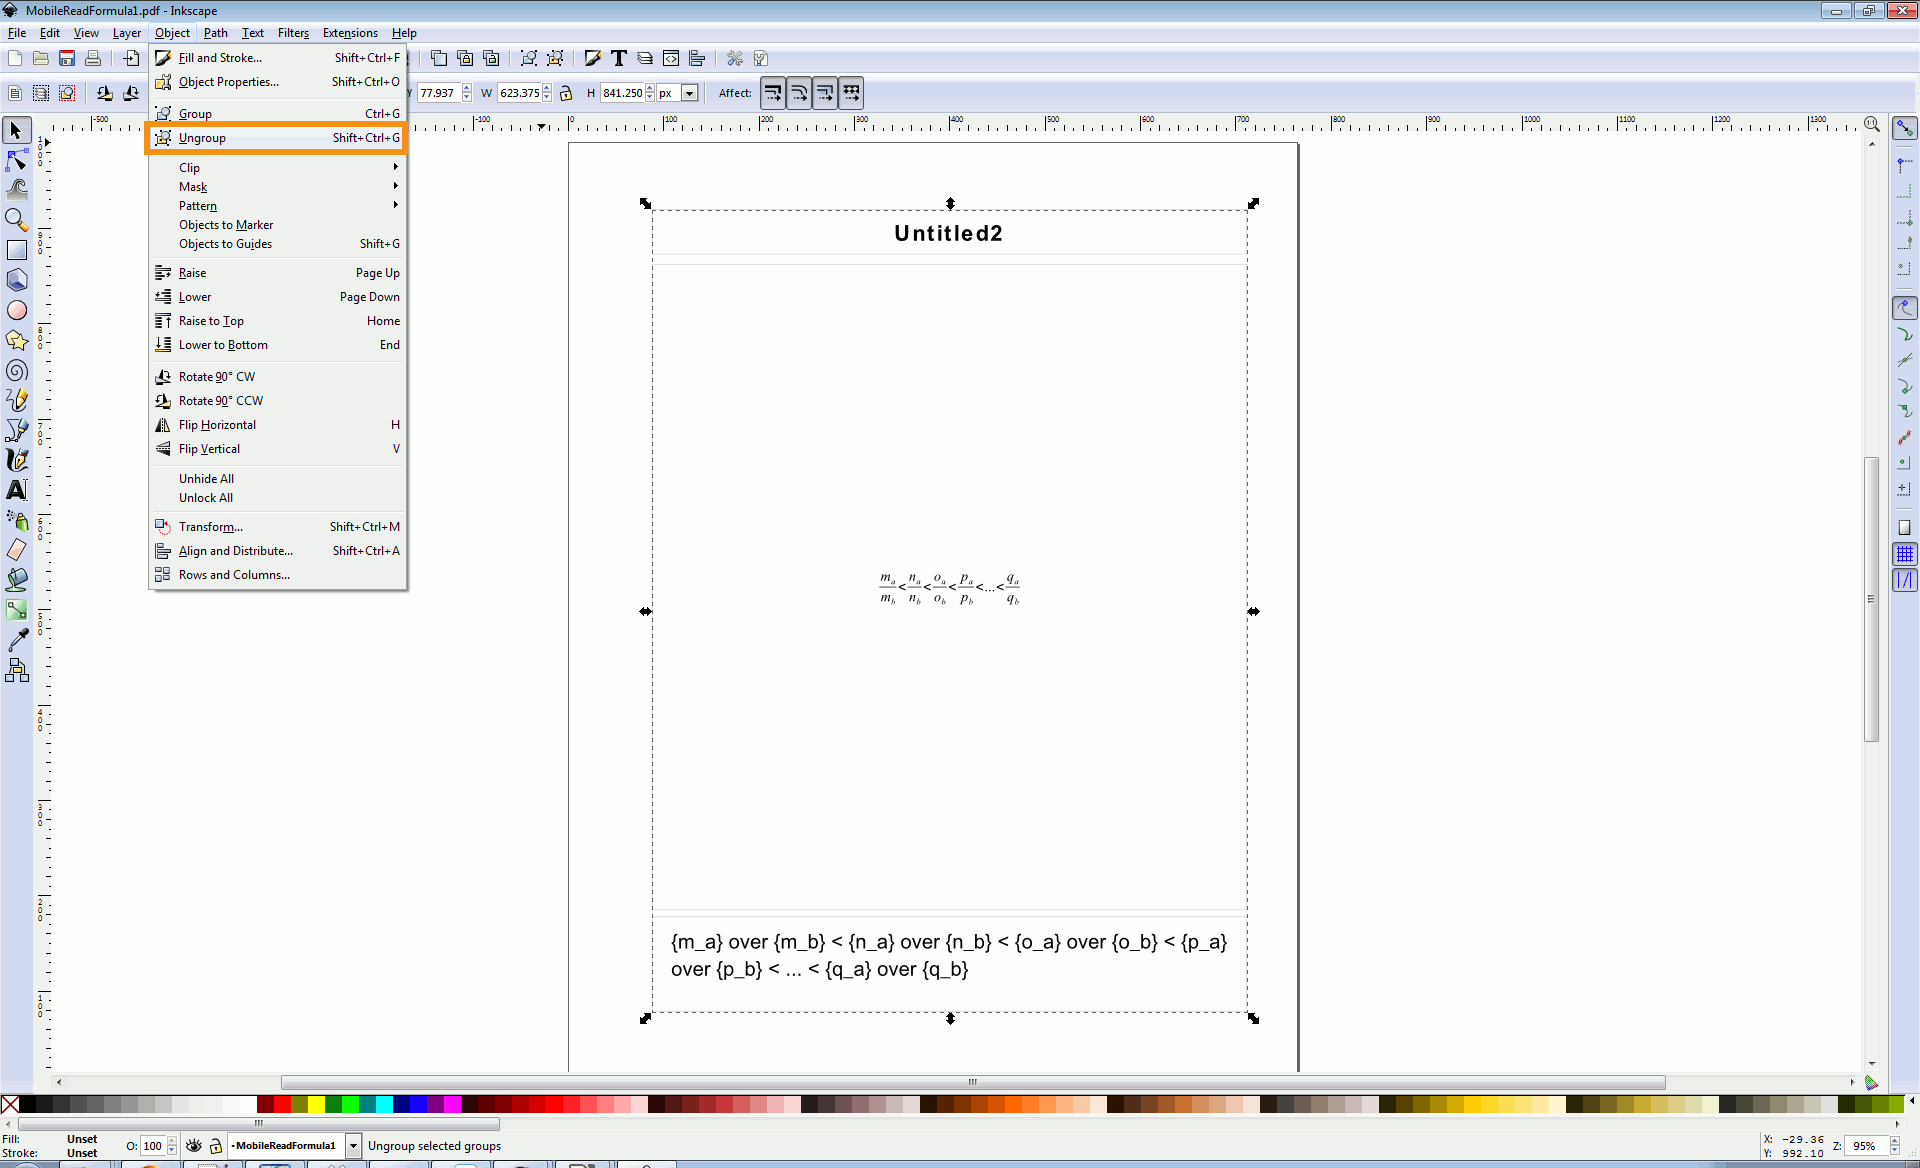Select the Star and polygon tool
Viewport: 1920px width, 1168px height.
[x=17, y=341]
